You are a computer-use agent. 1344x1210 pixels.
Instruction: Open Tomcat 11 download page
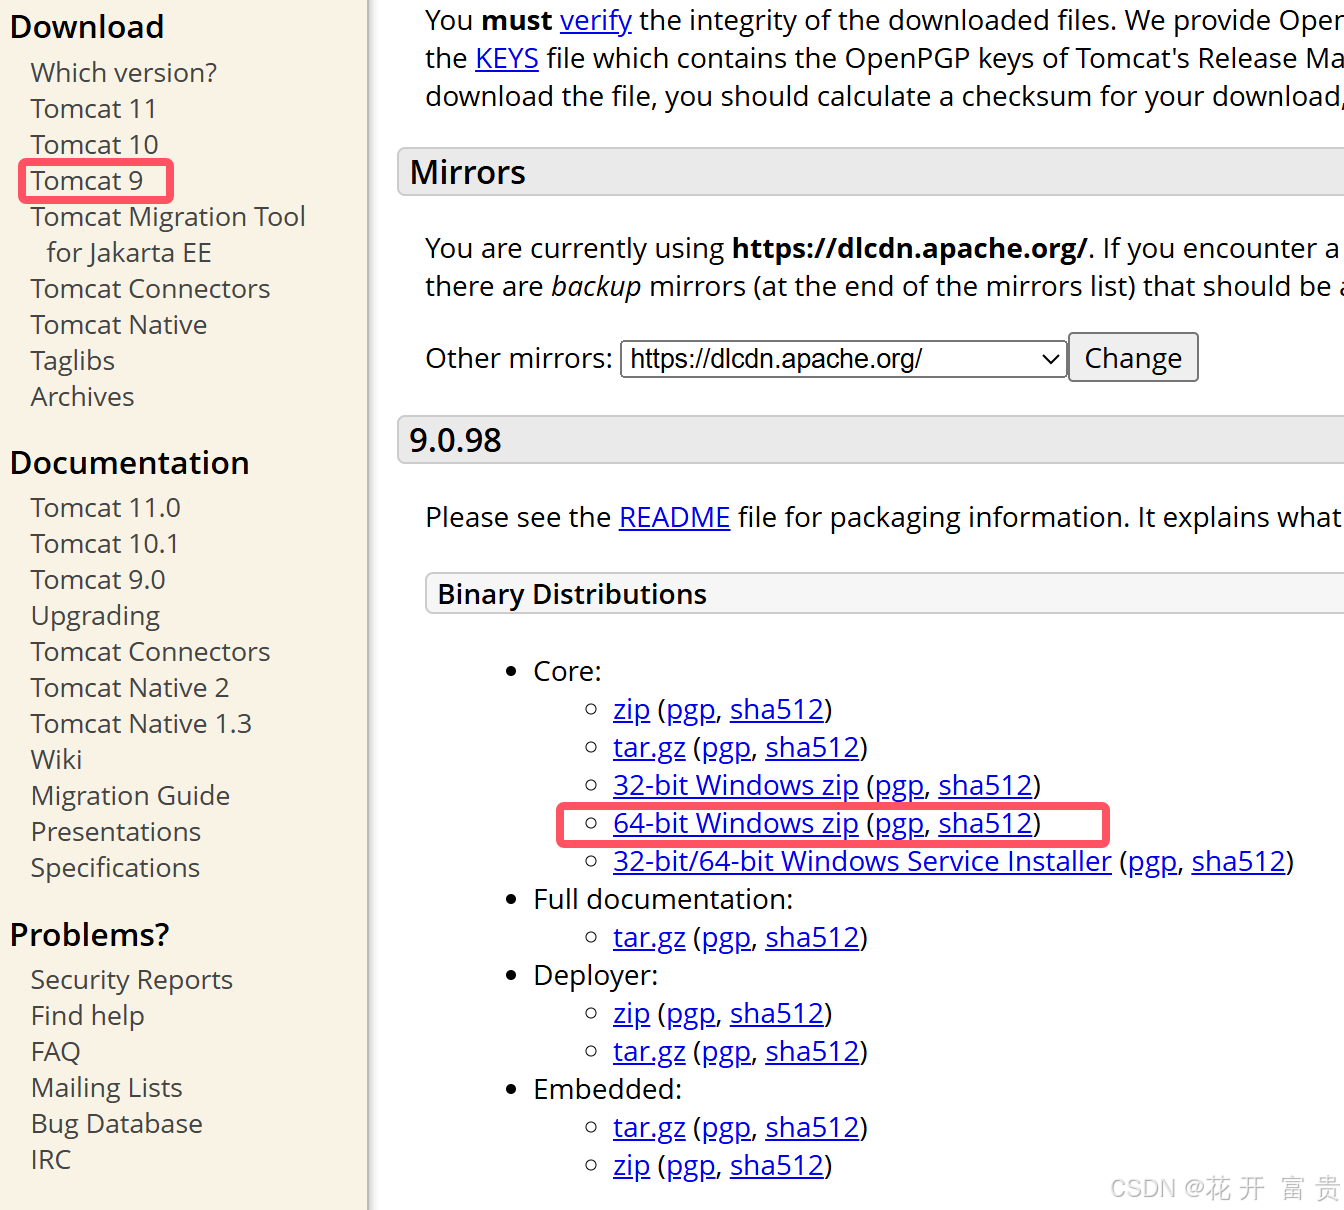click(94, 109)
